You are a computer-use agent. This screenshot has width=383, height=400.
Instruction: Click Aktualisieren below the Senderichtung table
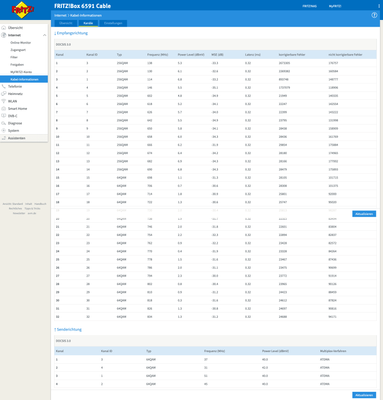tap(364, 395)
